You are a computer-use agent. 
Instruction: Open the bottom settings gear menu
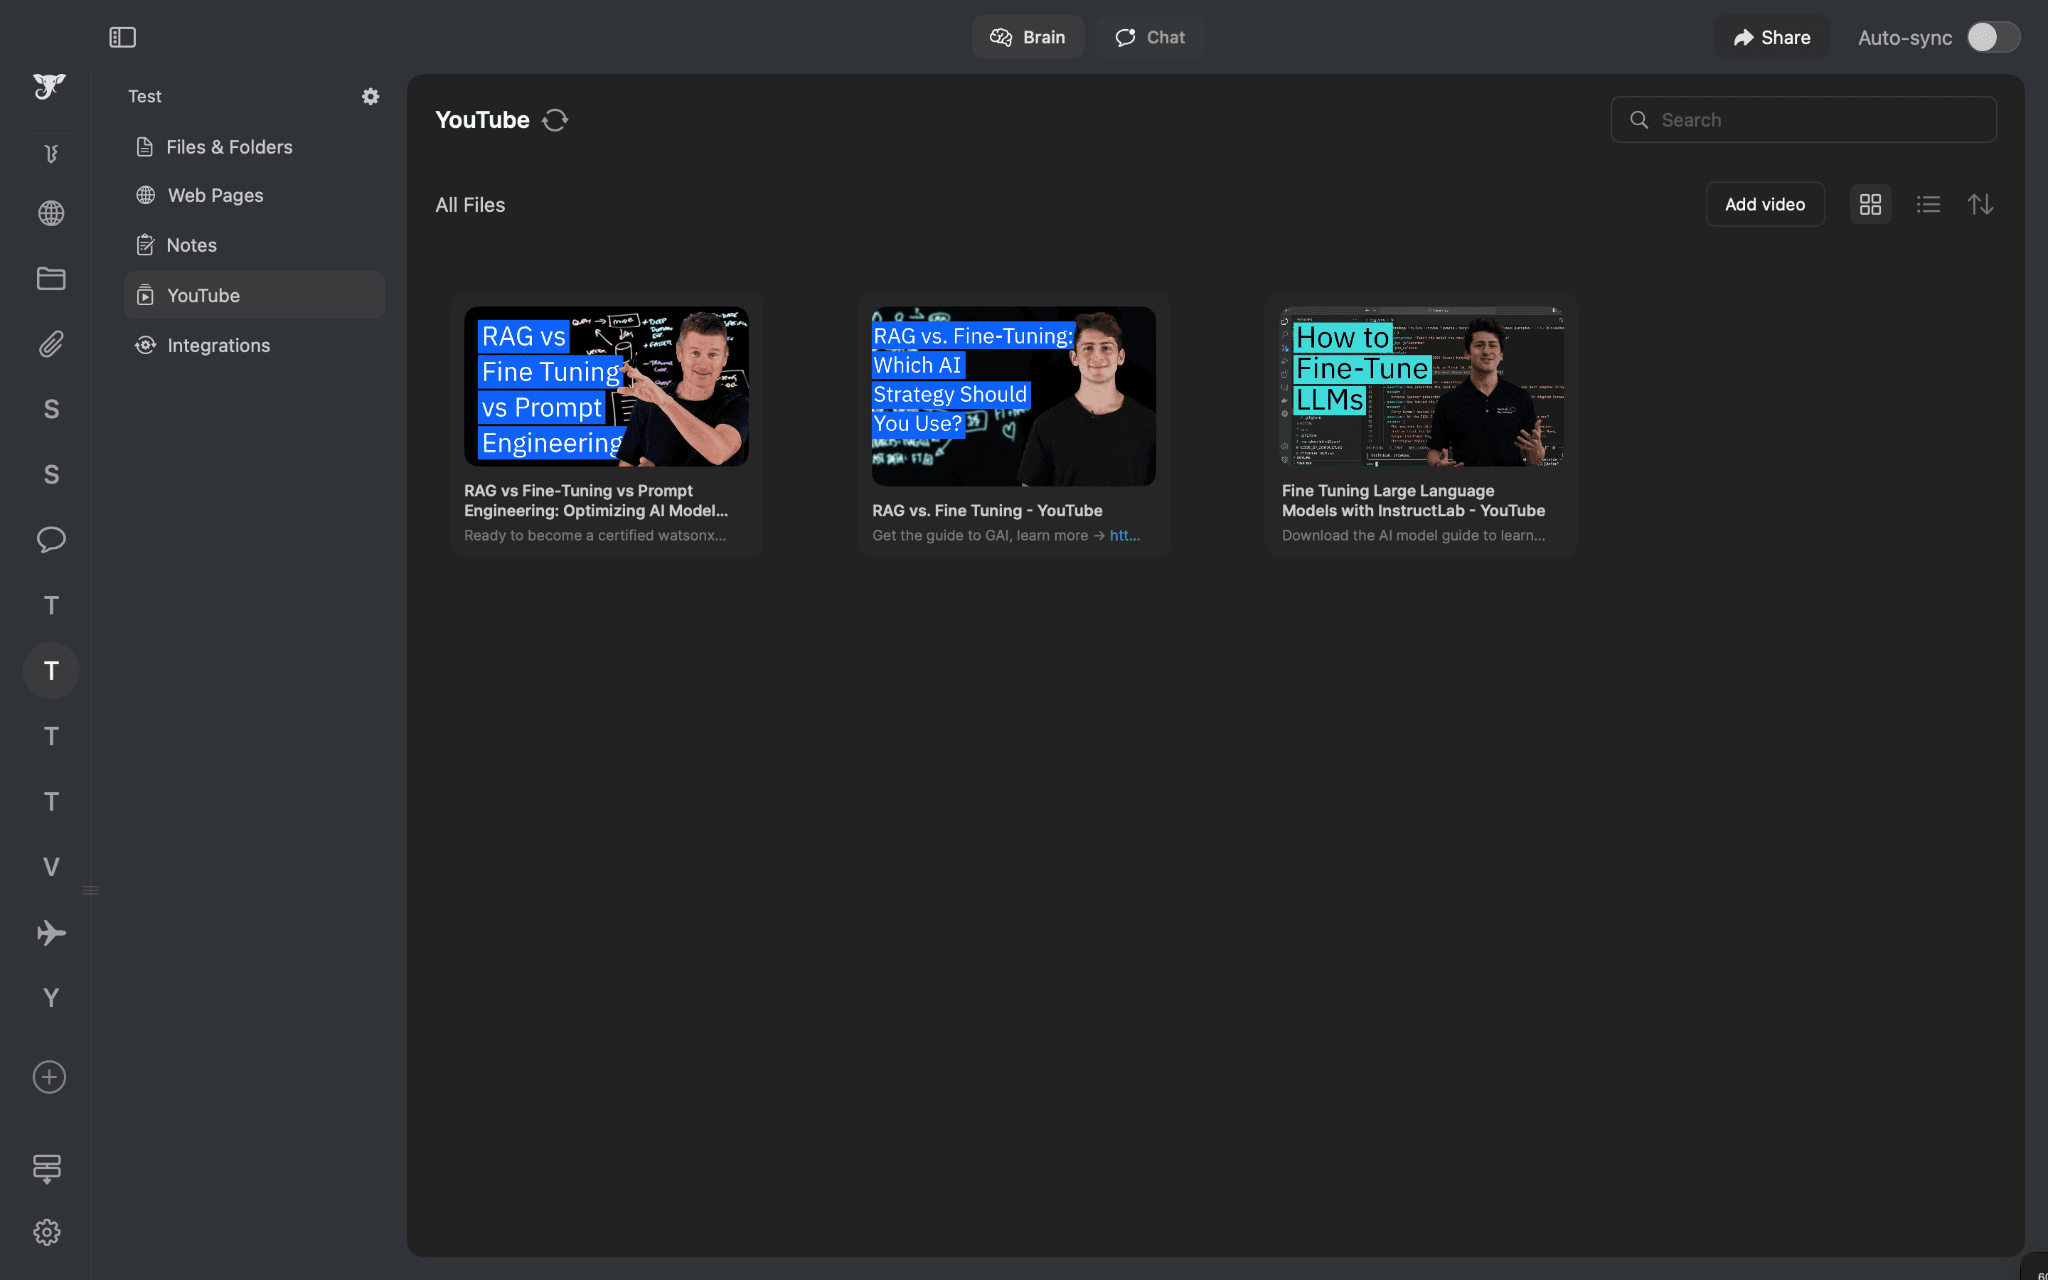pyautogui.click(x=49, y=1232)
